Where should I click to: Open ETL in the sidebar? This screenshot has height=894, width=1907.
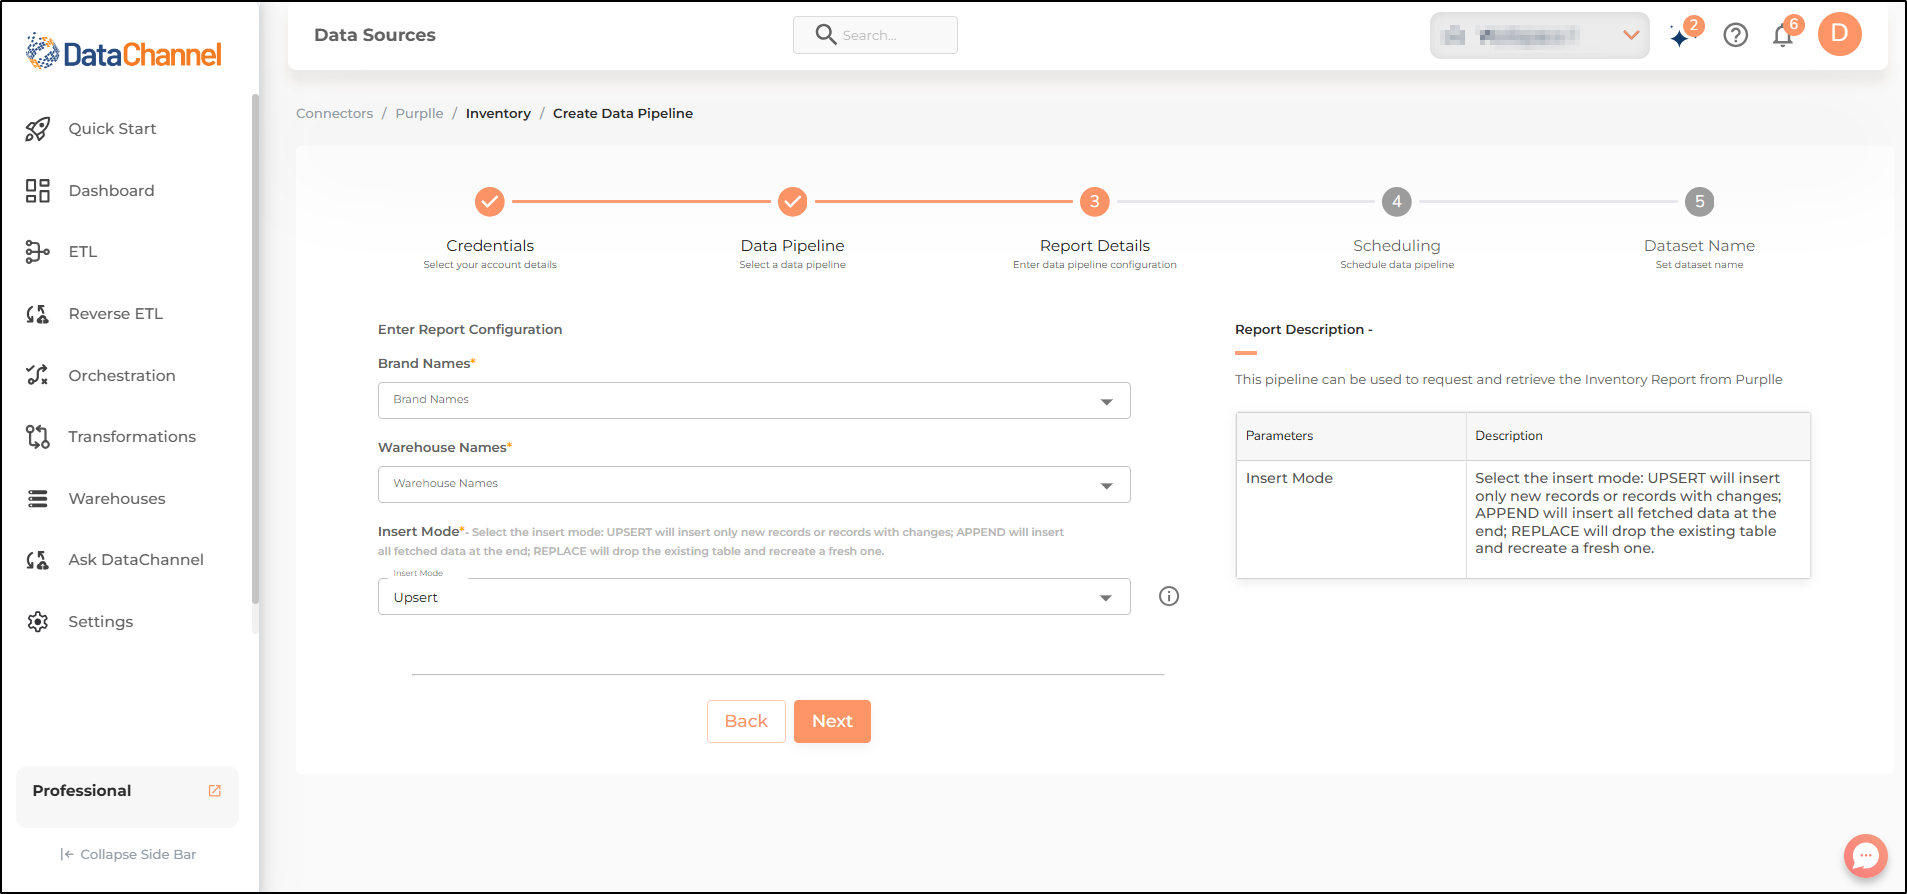pyautogui.click(x=83, y=252)
